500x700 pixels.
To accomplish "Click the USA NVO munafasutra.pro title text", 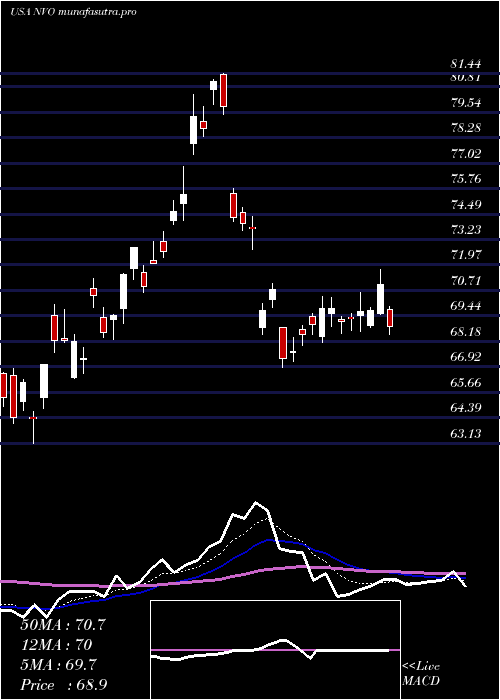I will (x=73, y=12).
